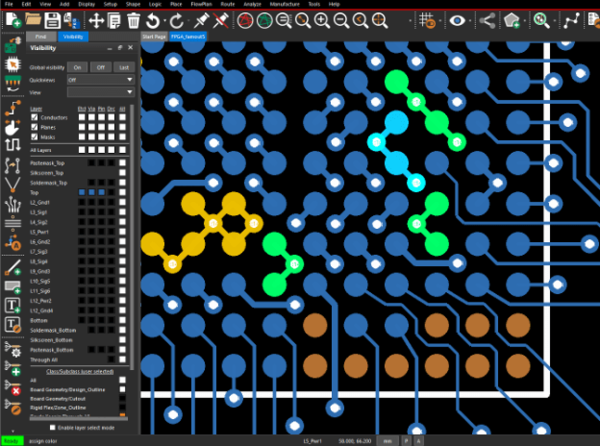Select the Move tool icon
The width and height of the screenshot is (600, 446).
(x=96, y=20)
